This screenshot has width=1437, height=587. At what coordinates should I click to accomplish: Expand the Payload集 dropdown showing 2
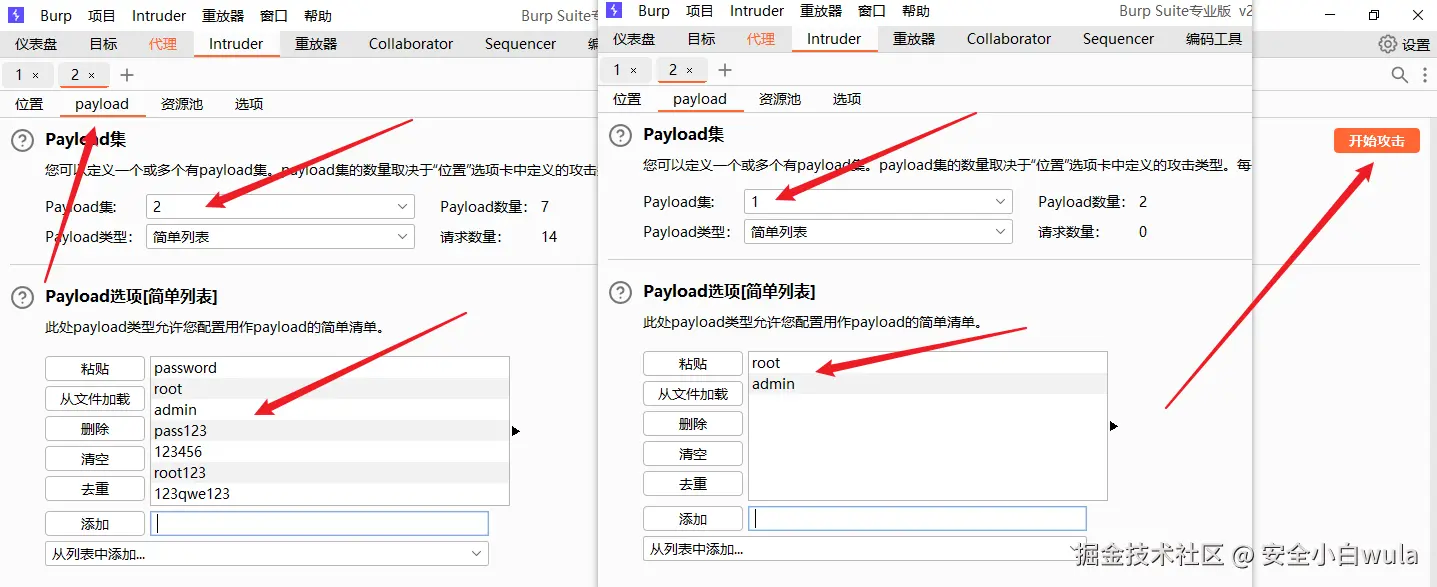point(280,207)
